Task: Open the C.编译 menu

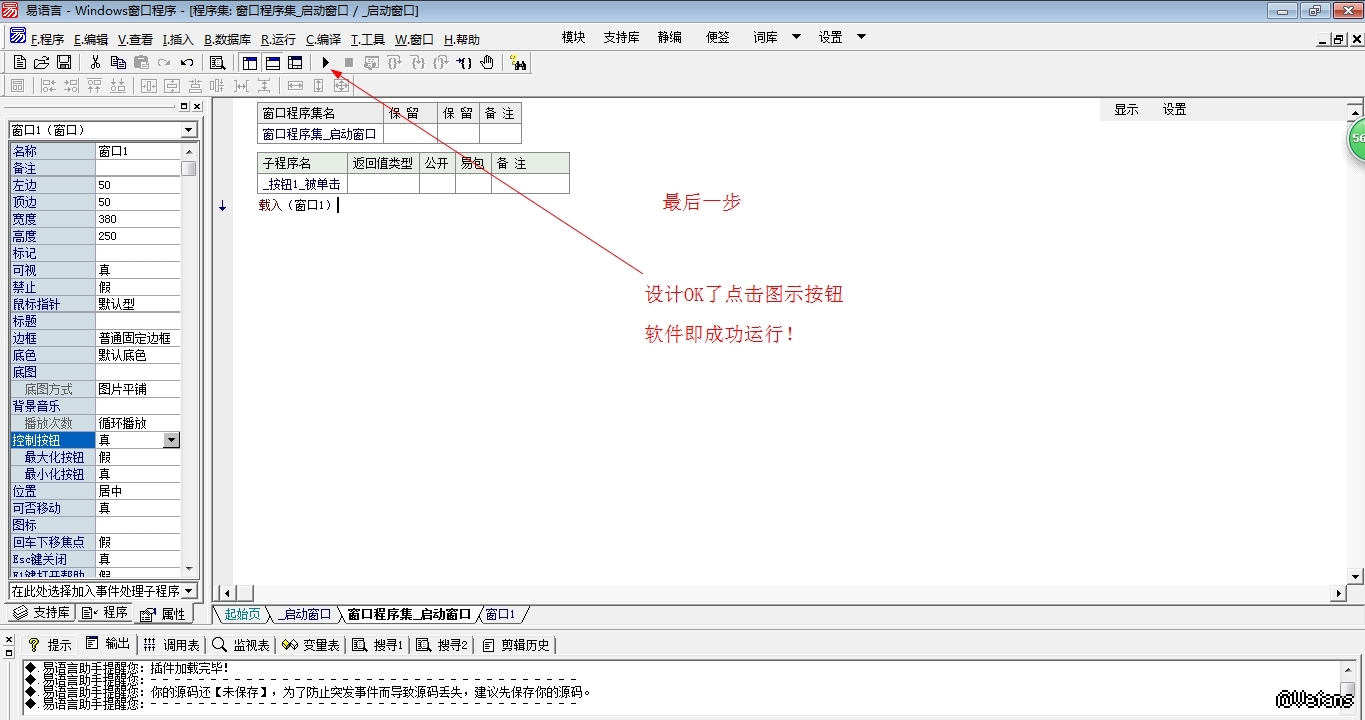Action: [323, 39]
